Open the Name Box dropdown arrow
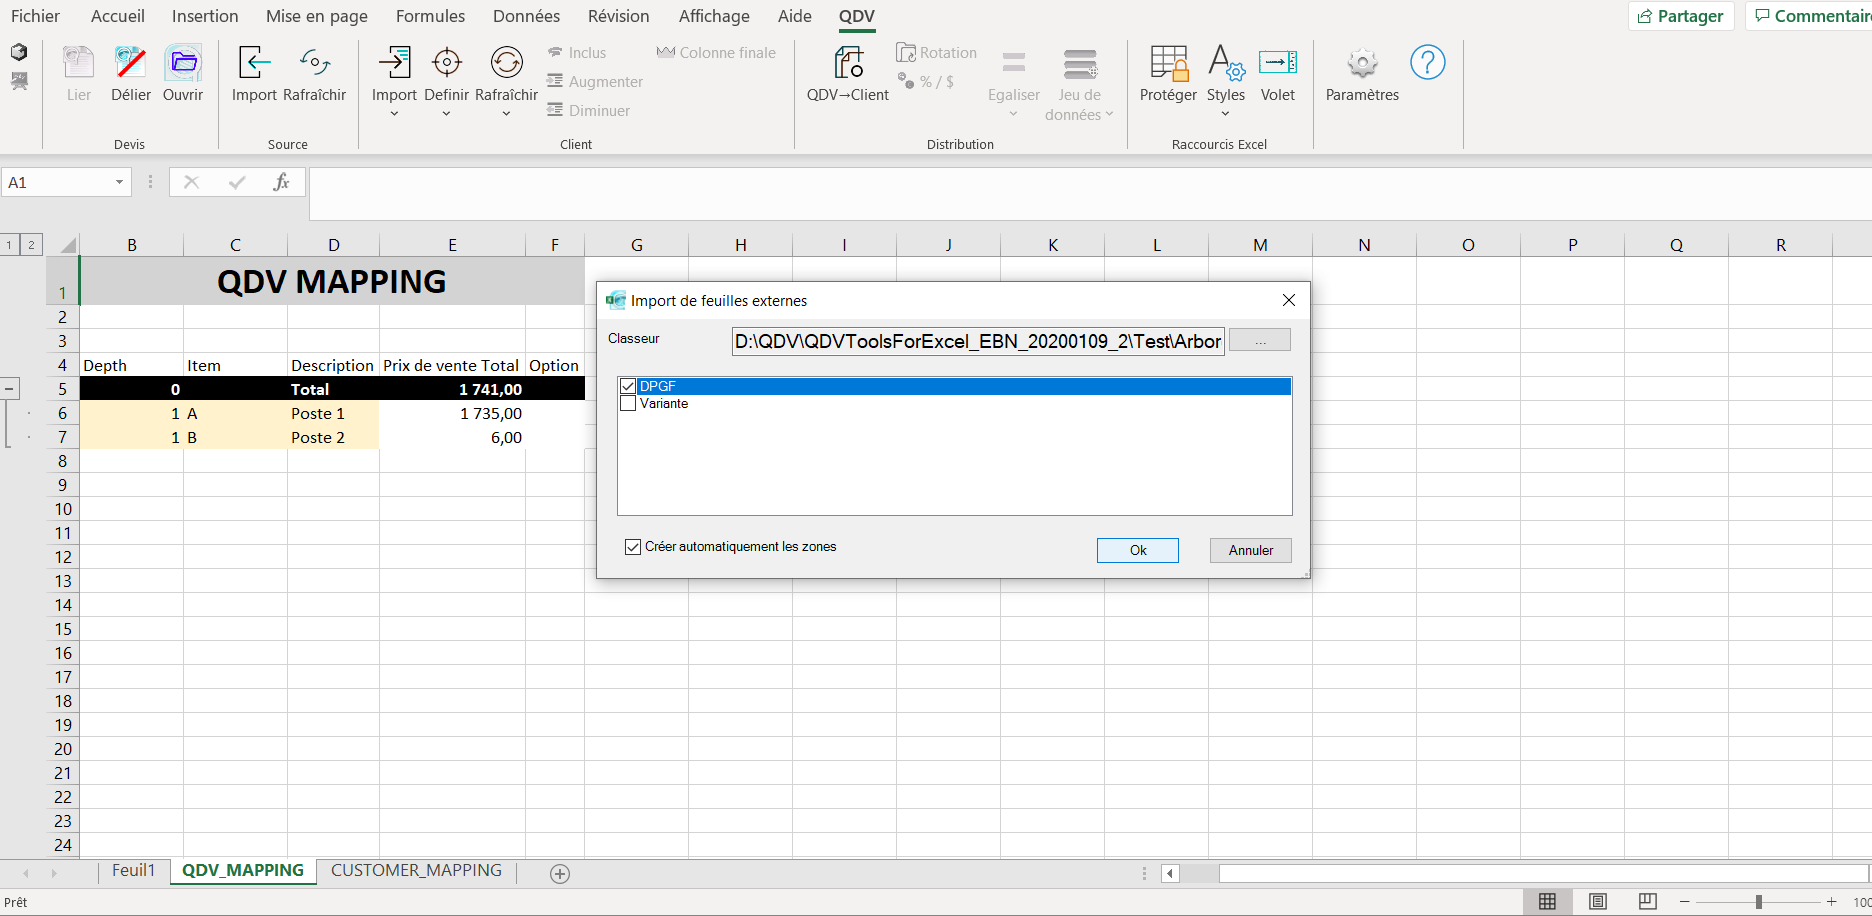 coord(119,182)
